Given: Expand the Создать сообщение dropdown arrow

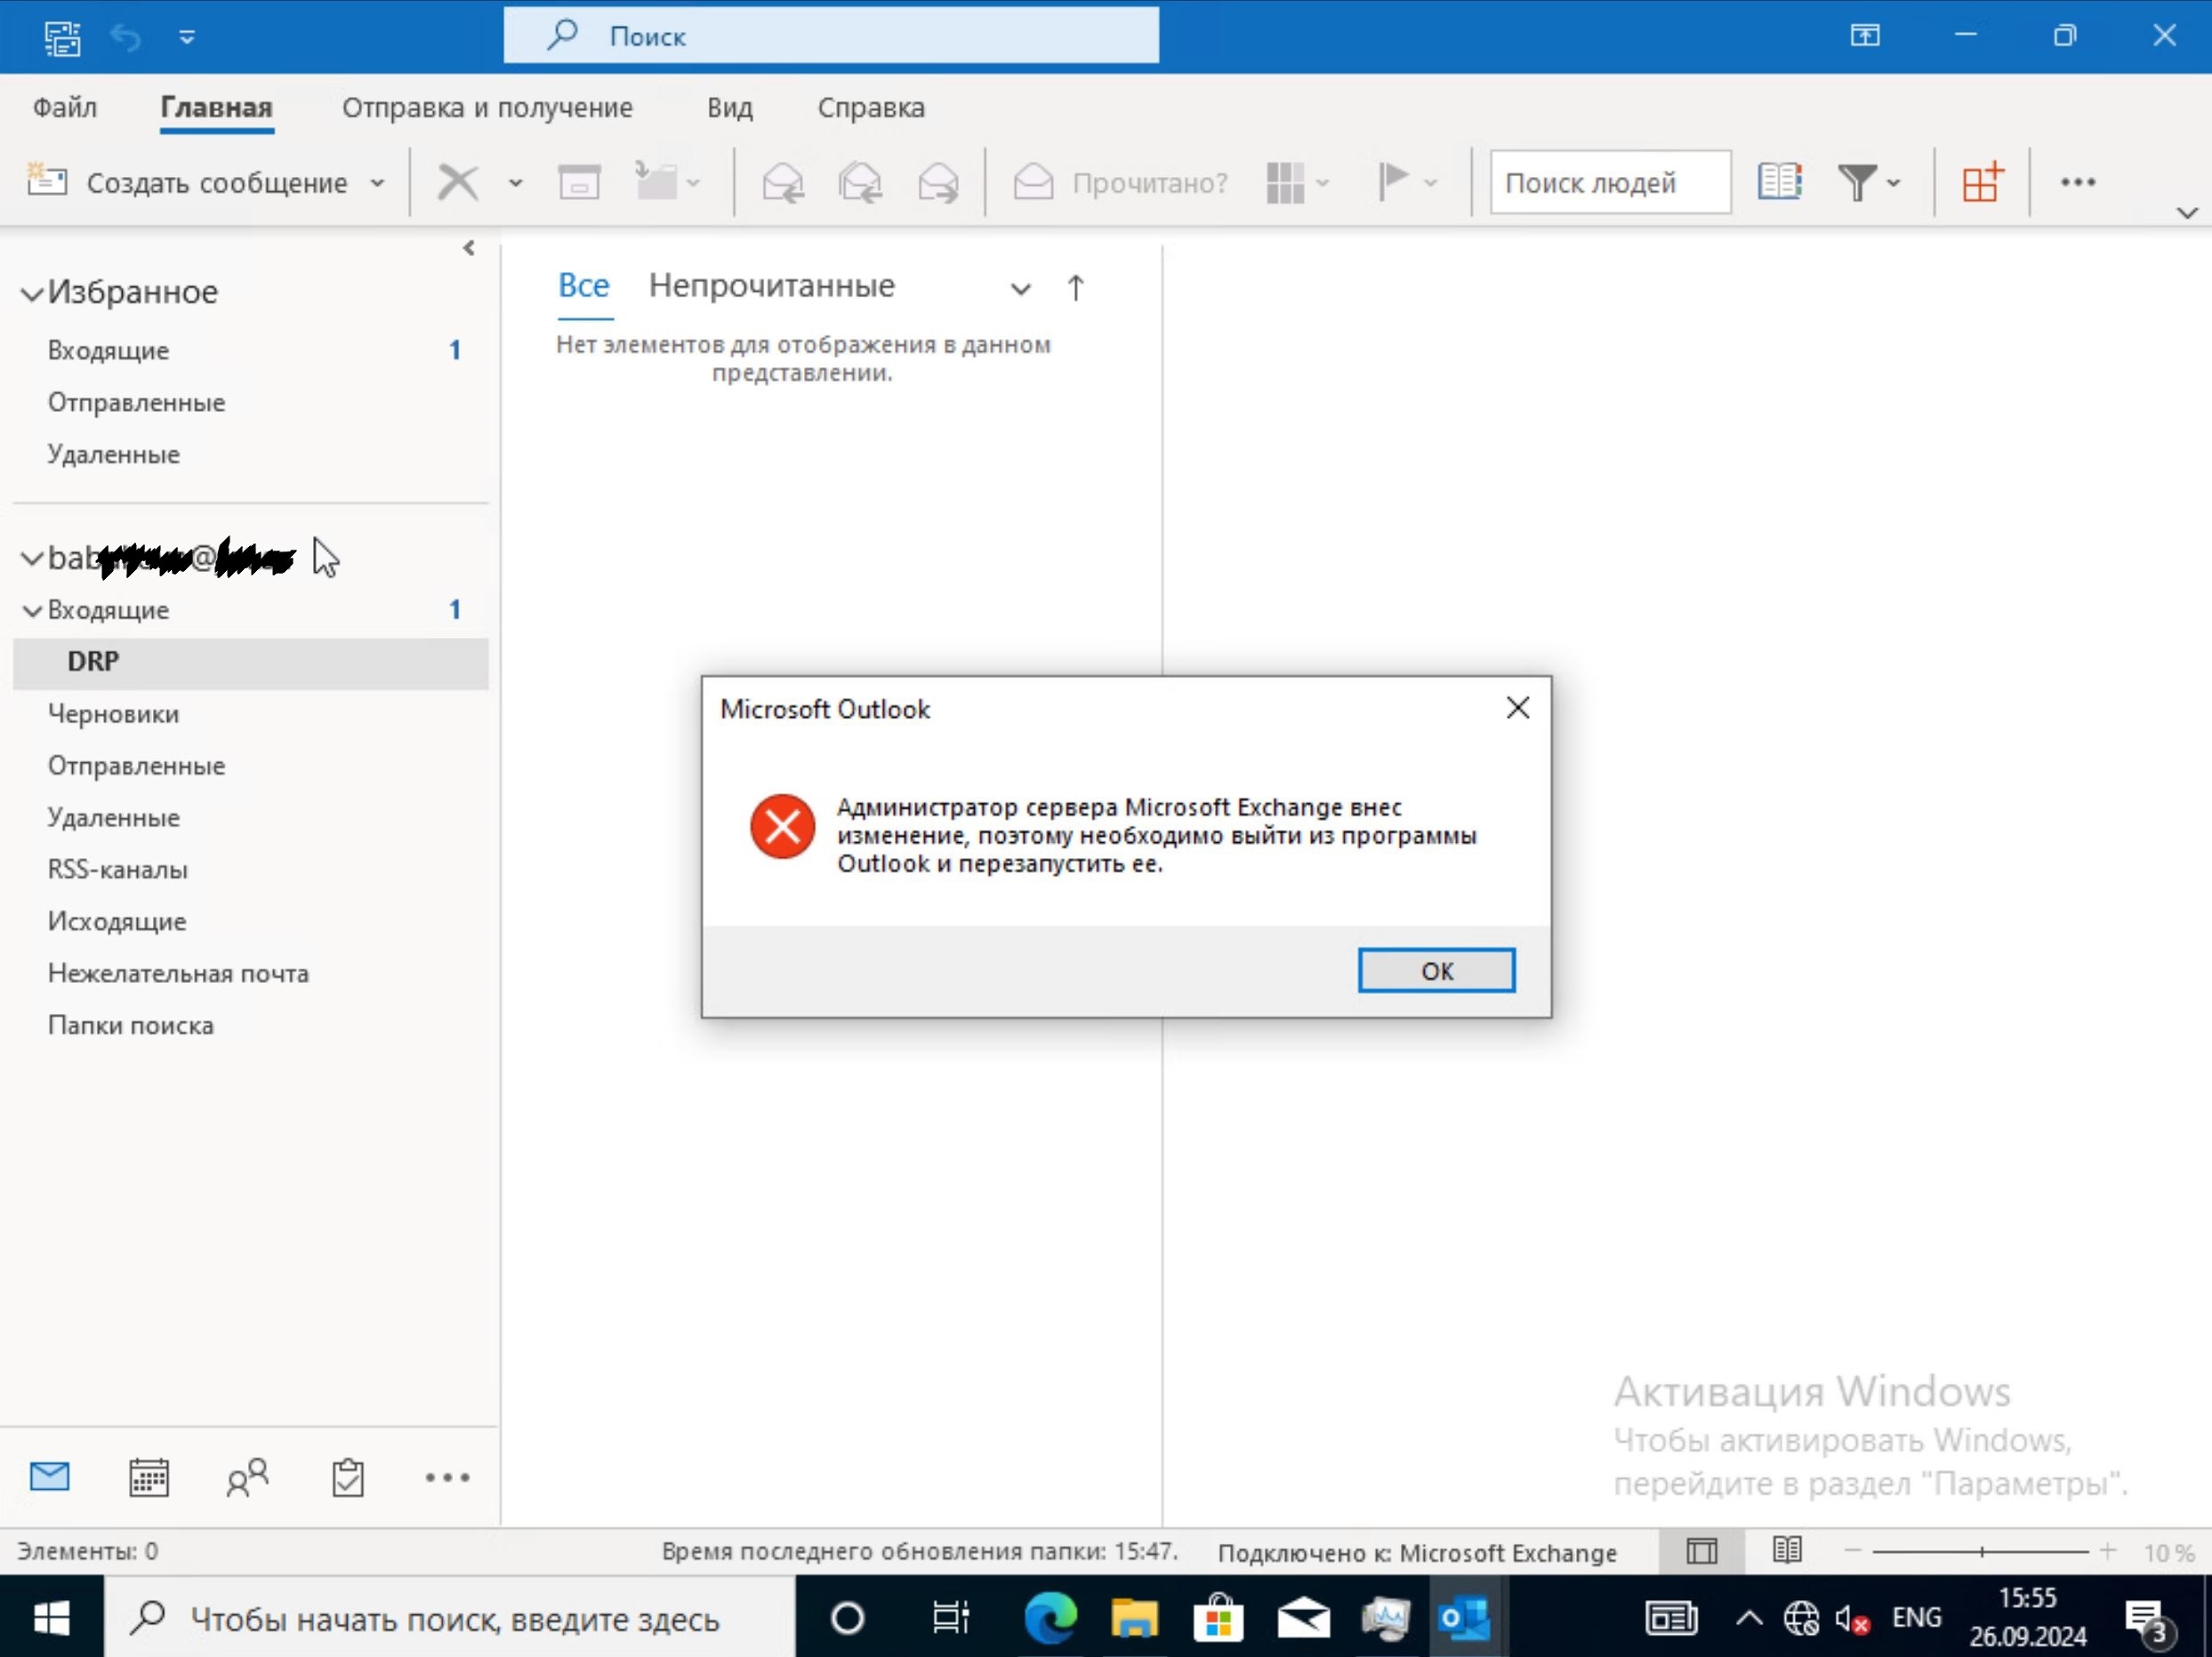Looking at the screenshot, I should coord(377,183).
